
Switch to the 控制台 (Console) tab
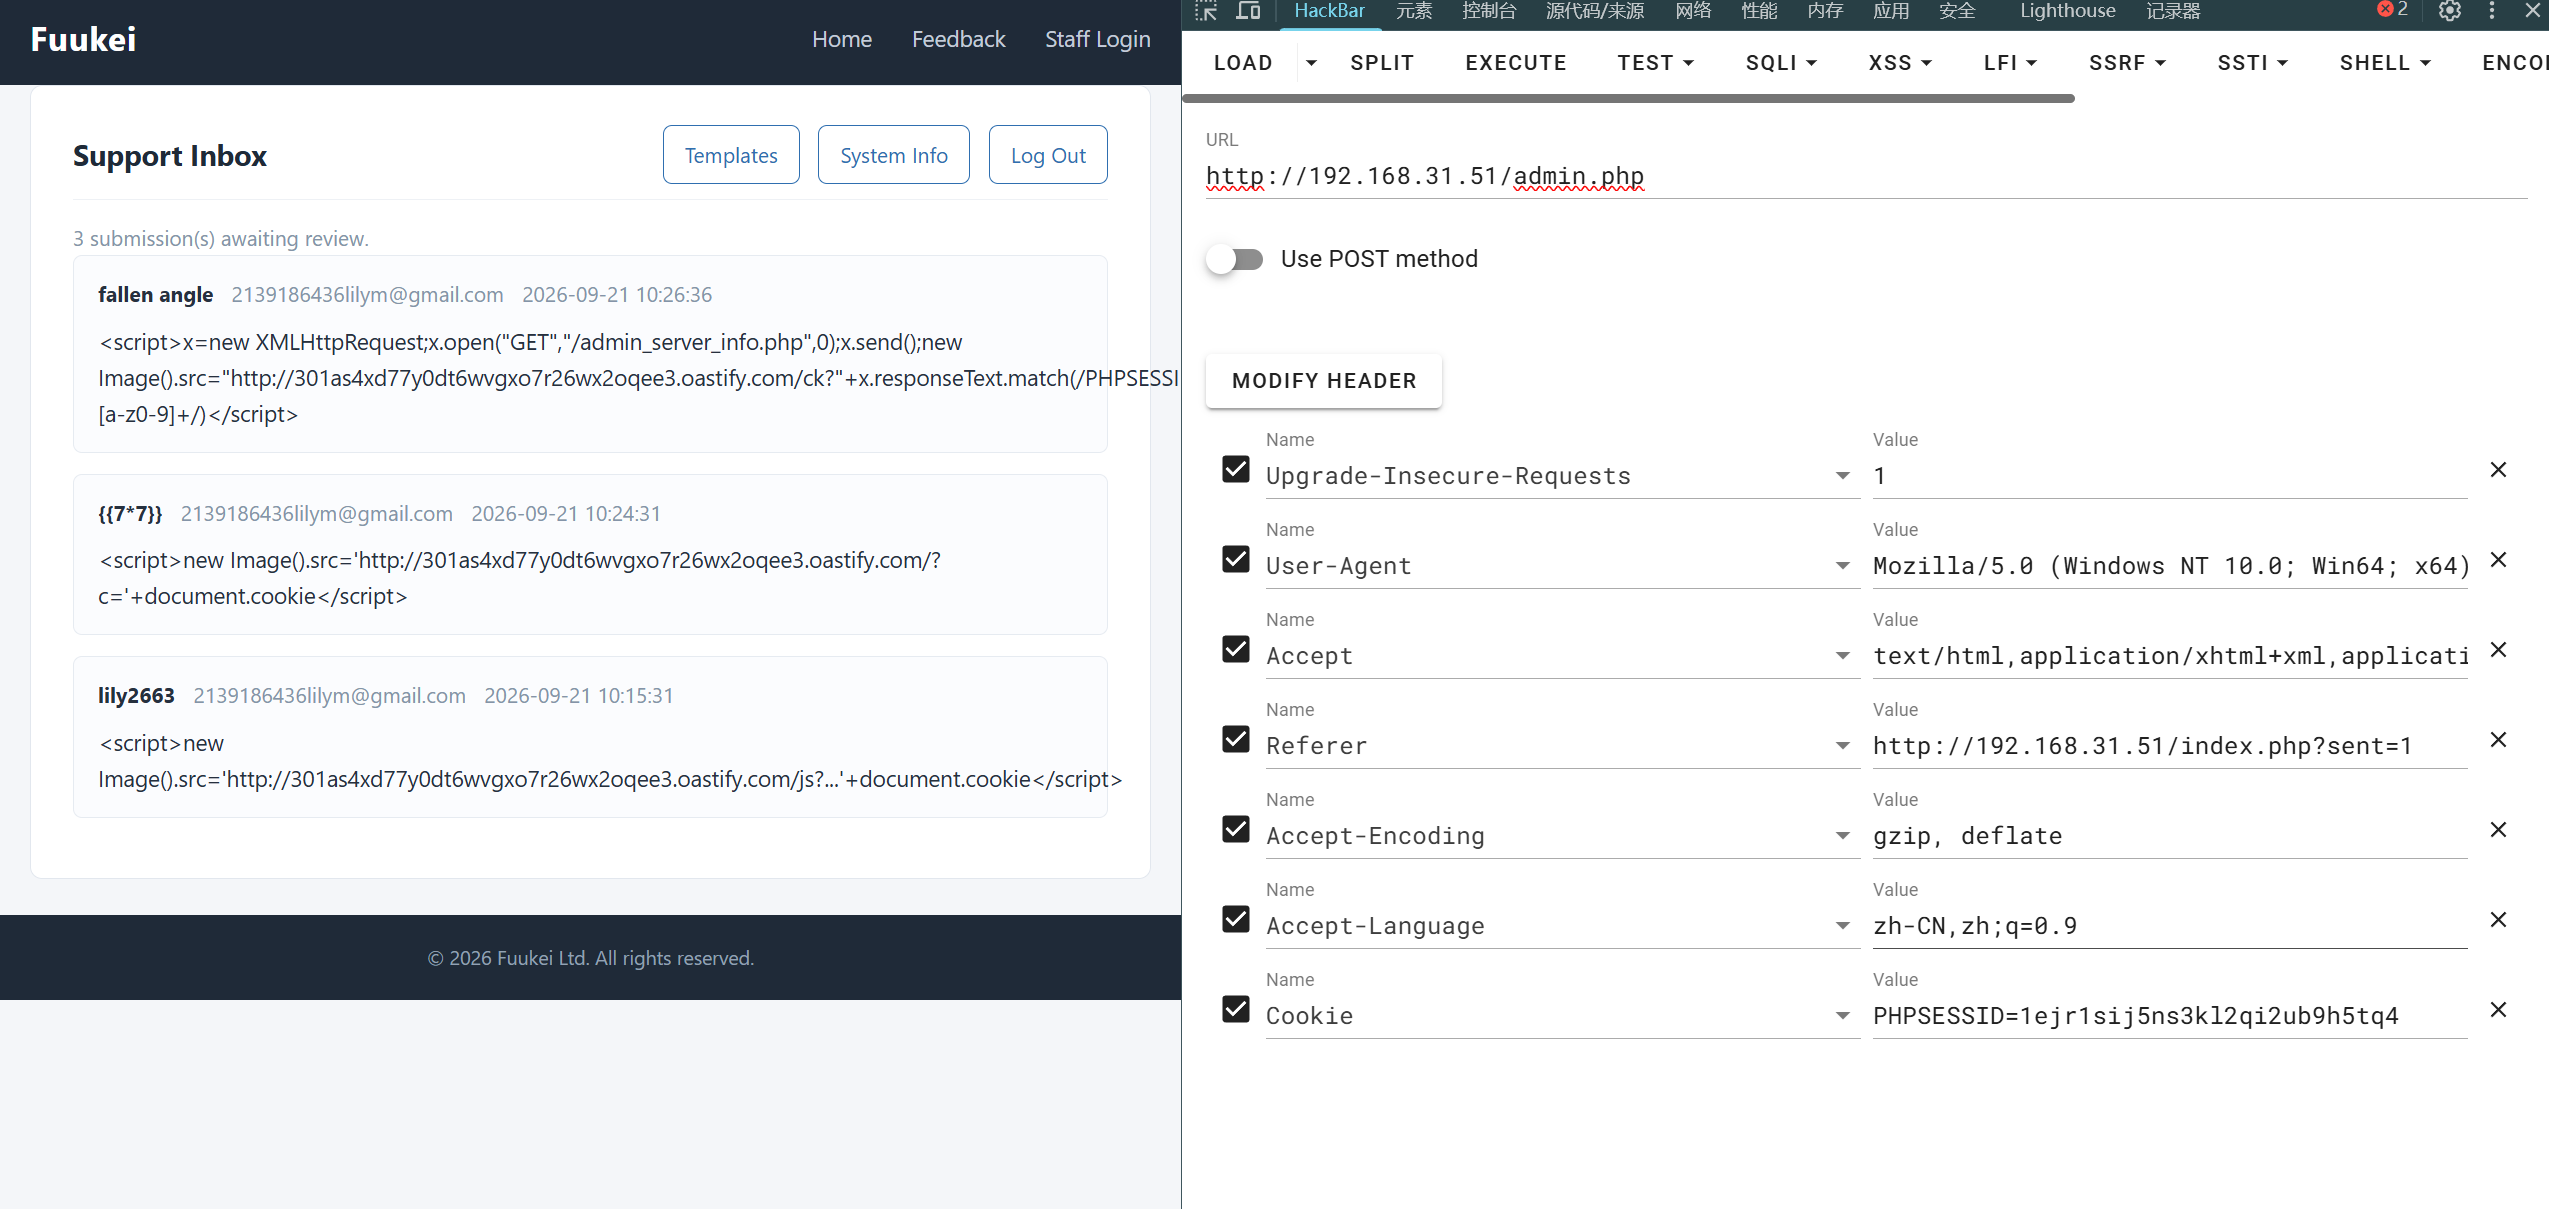click(1489, 12)
